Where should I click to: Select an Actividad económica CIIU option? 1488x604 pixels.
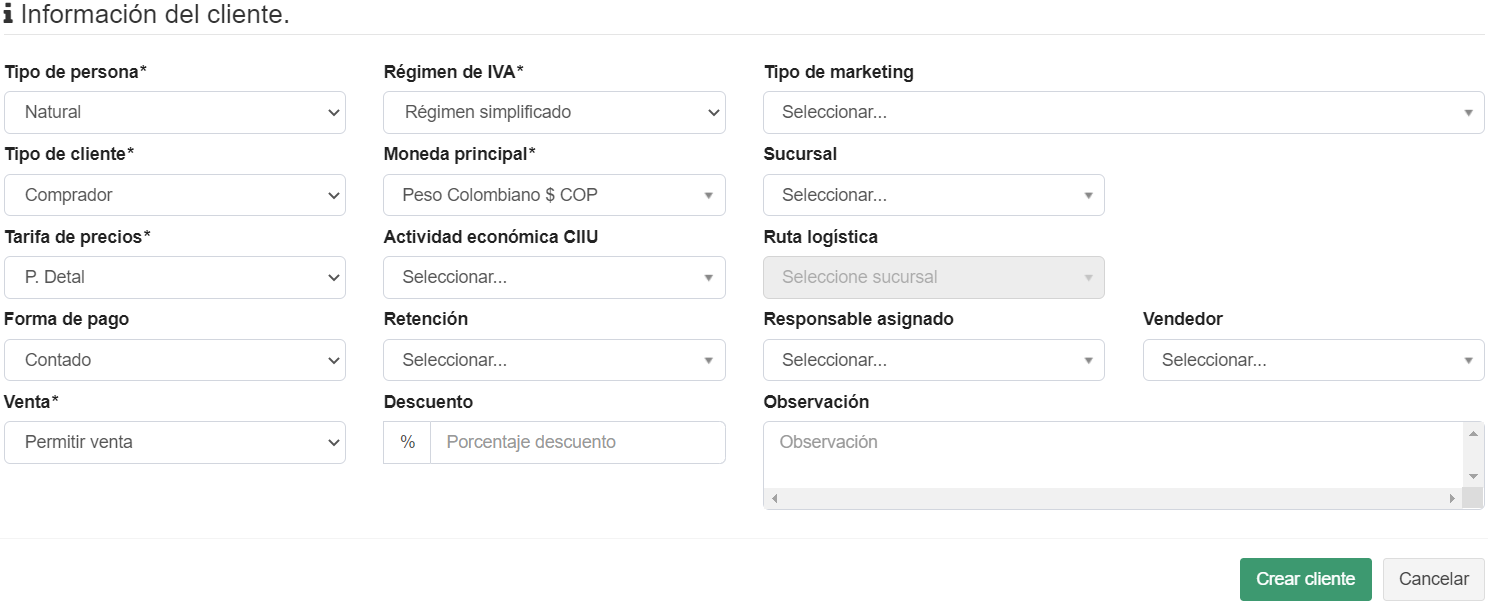554,277
